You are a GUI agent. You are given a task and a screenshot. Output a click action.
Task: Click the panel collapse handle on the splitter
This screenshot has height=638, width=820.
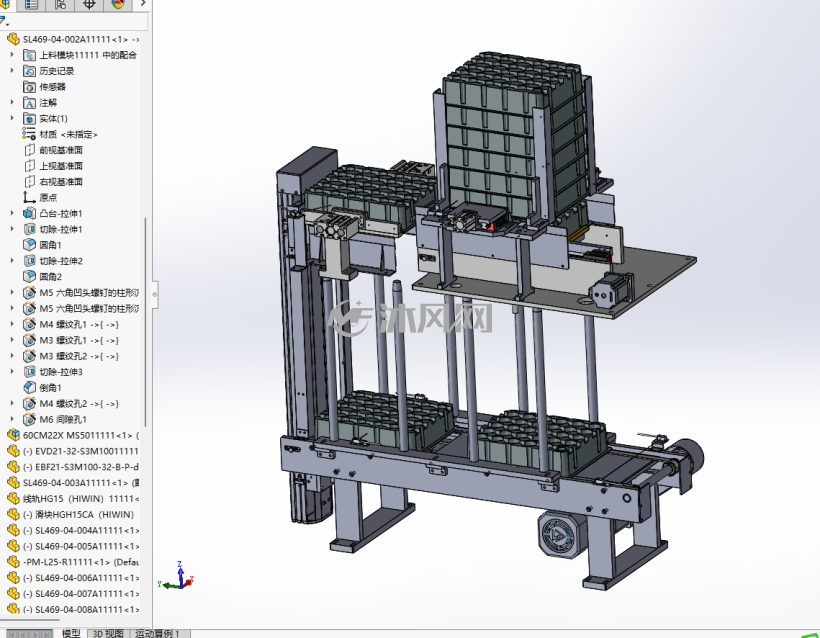click(155, 294)
